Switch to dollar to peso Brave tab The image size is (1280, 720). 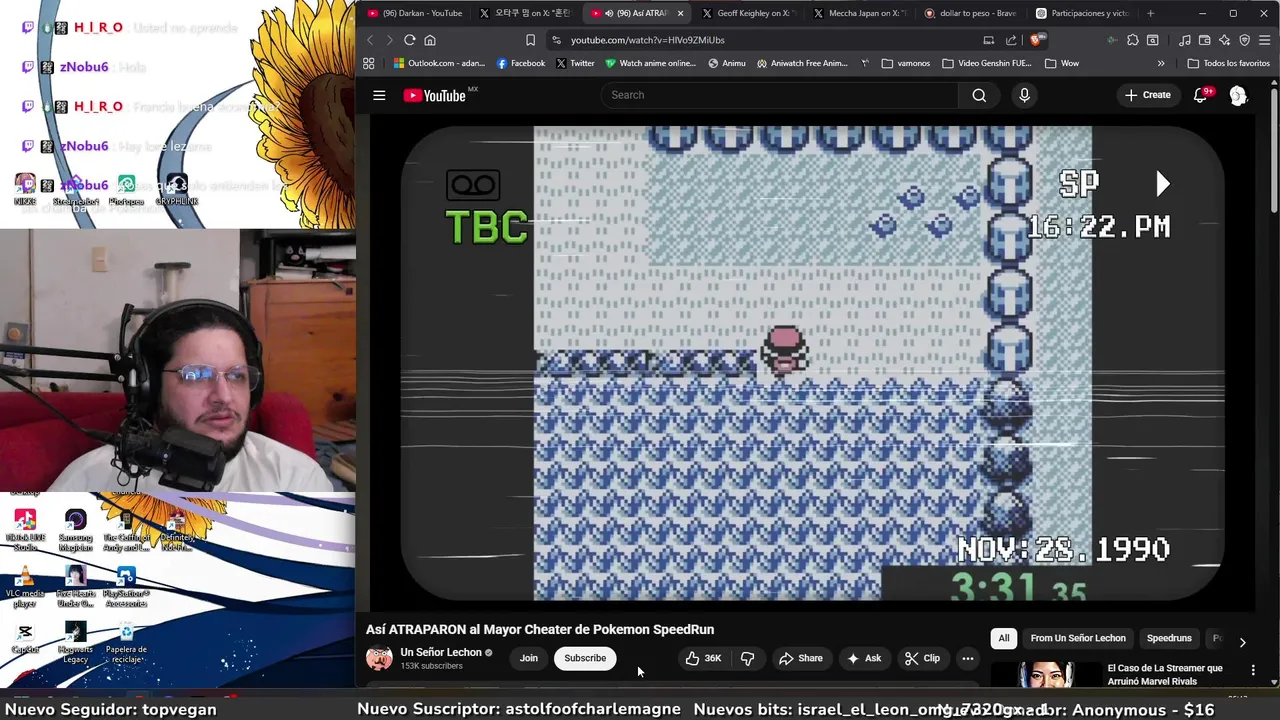coord(969,13)
